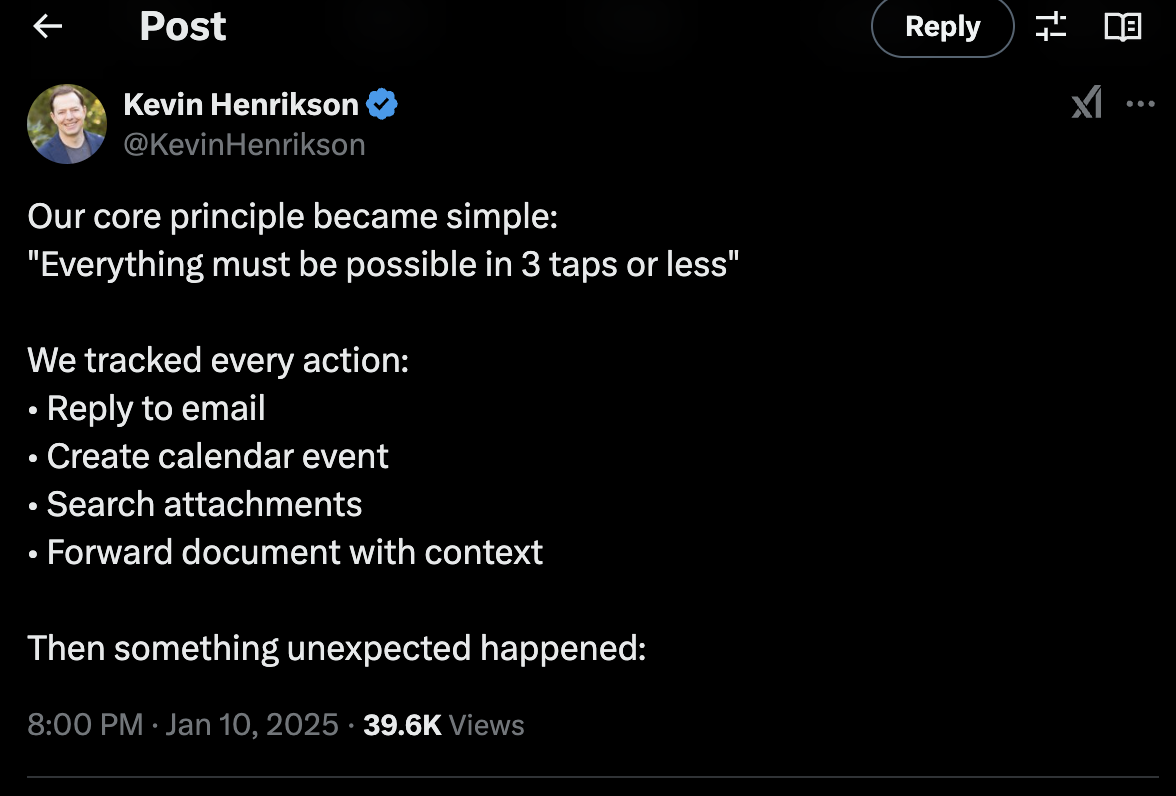Click the Grok explain icon
This screenshot has height=796, width=1176.
point(1087,103)
